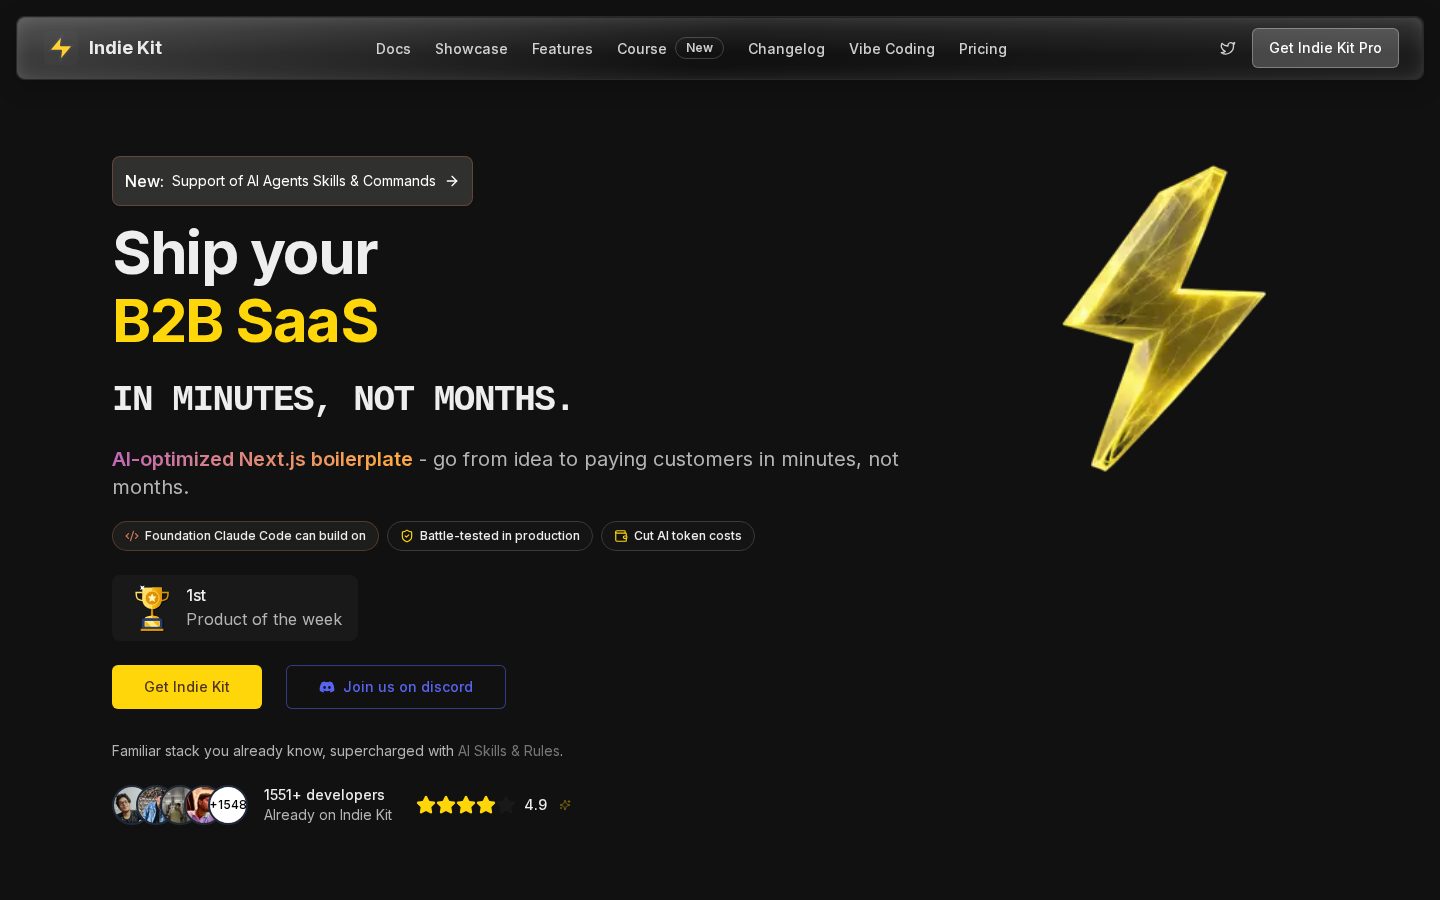This screenshot has height=900, width=1440.
Task: Click the code brackets icon on Foundation badge
Action: point(132,536)
